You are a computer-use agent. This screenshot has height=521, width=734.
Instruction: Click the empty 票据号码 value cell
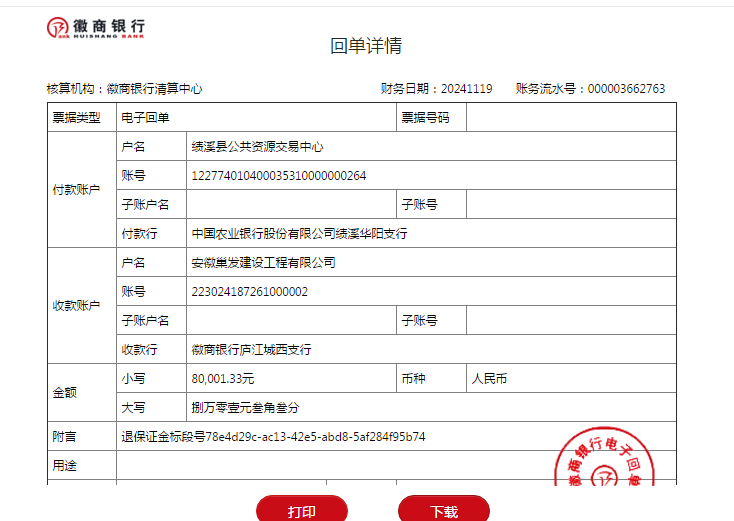[x=570, y=118]
